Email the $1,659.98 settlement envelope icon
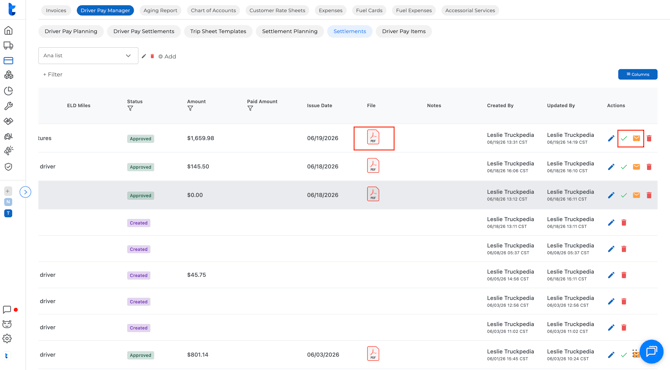 click(x=636, y=138)
